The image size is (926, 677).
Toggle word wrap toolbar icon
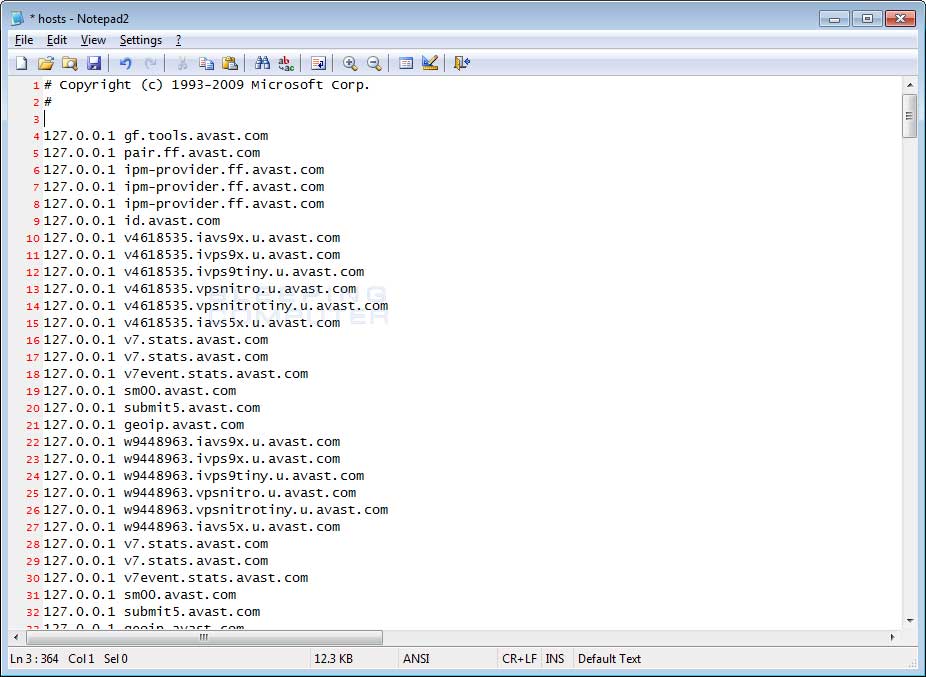point(318,63)
